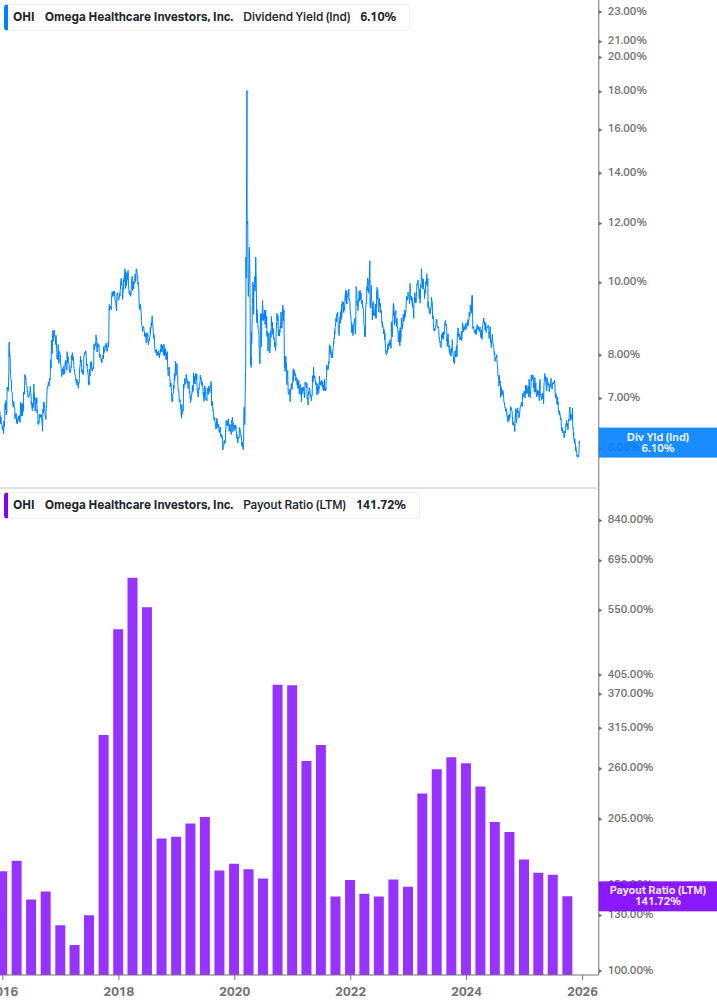Screen dimensions: 717x1005
Task: Click the 405.00% payout axis label
Action: pyautogui.click(x=630, y=674)
